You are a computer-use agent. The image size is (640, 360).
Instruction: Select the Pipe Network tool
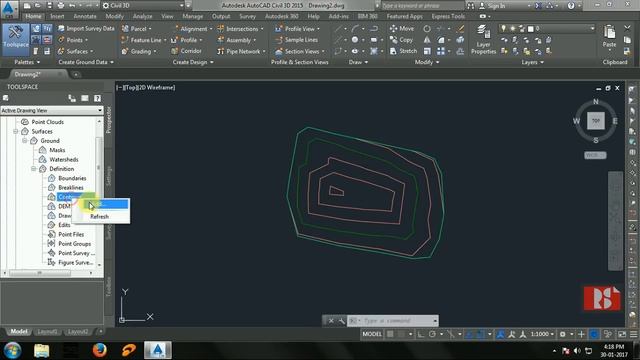(x=241, y=51)
